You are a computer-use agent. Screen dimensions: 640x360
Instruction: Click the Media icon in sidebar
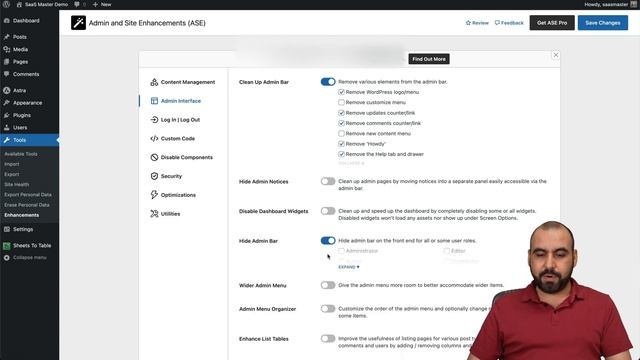(7, 49)
